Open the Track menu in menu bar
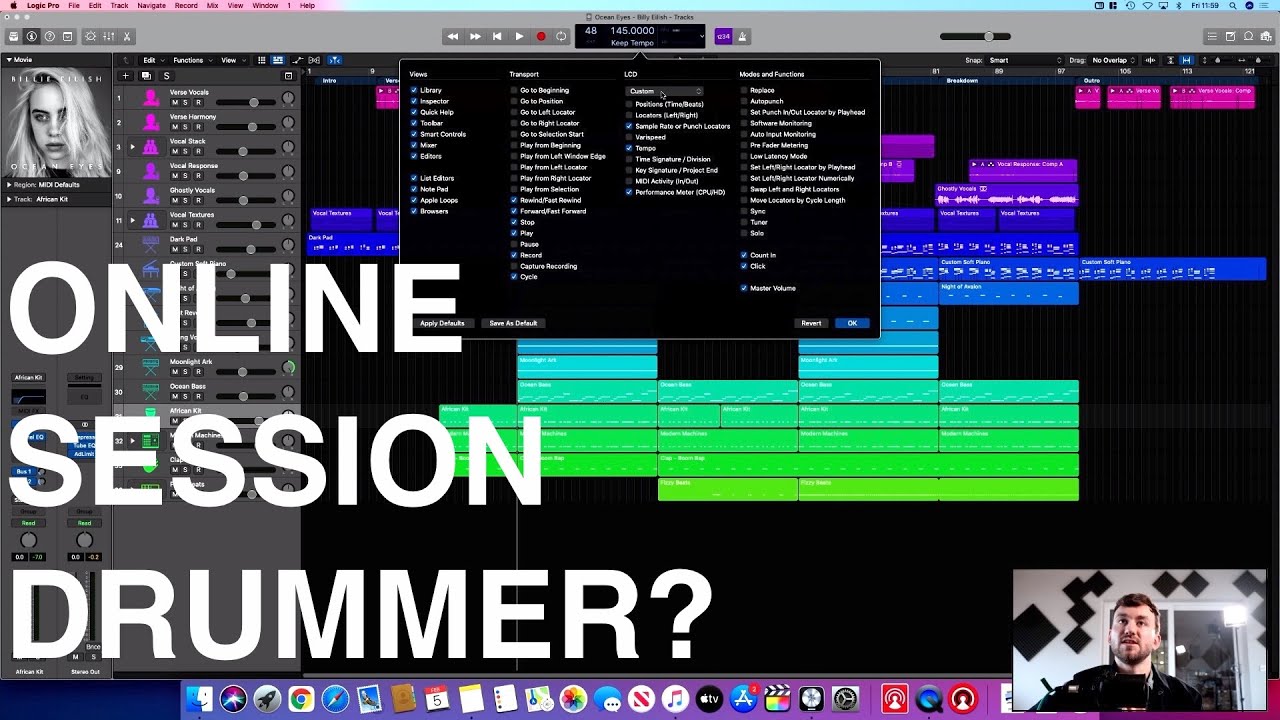Screen dimensions: 1280x720 point(119,6)
